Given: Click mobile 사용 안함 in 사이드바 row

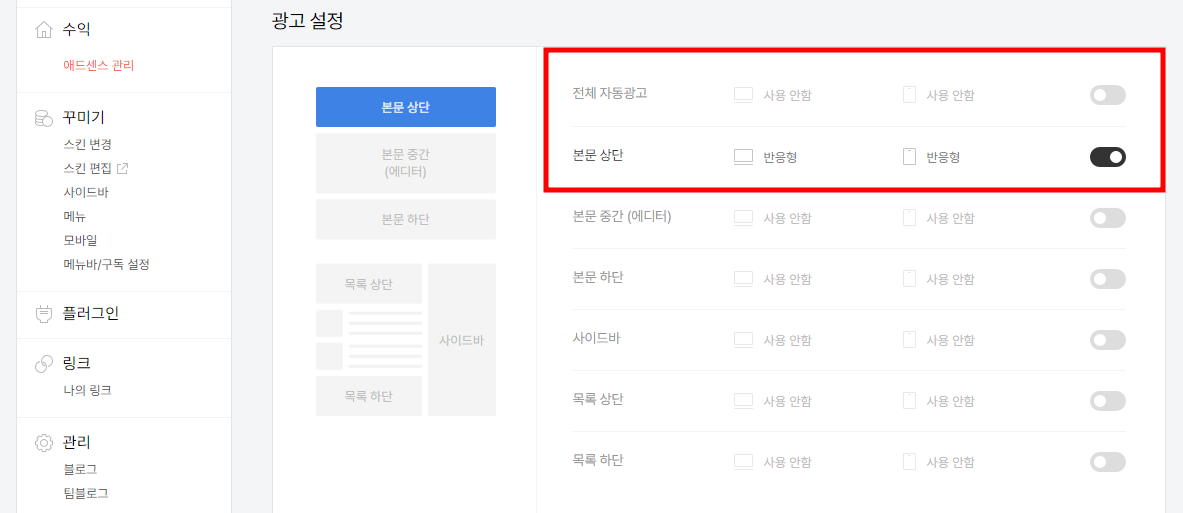Looking at the screenshot, I should pos(950,341).
